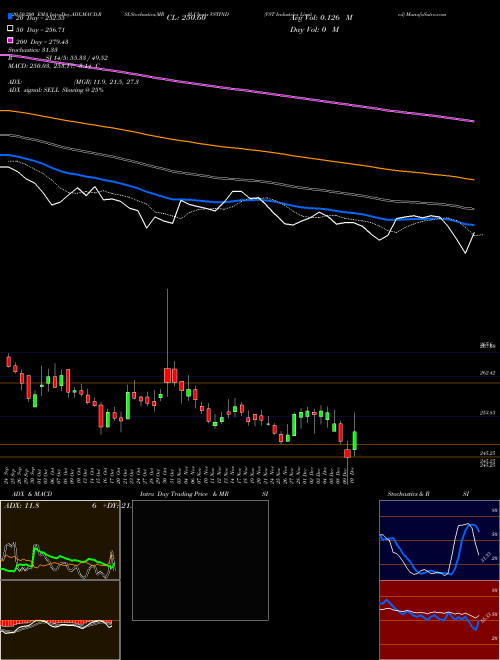Click the tall-wick red candle with highest spike
The width and height of the screenshot is (500, 660).
(167, 375)
